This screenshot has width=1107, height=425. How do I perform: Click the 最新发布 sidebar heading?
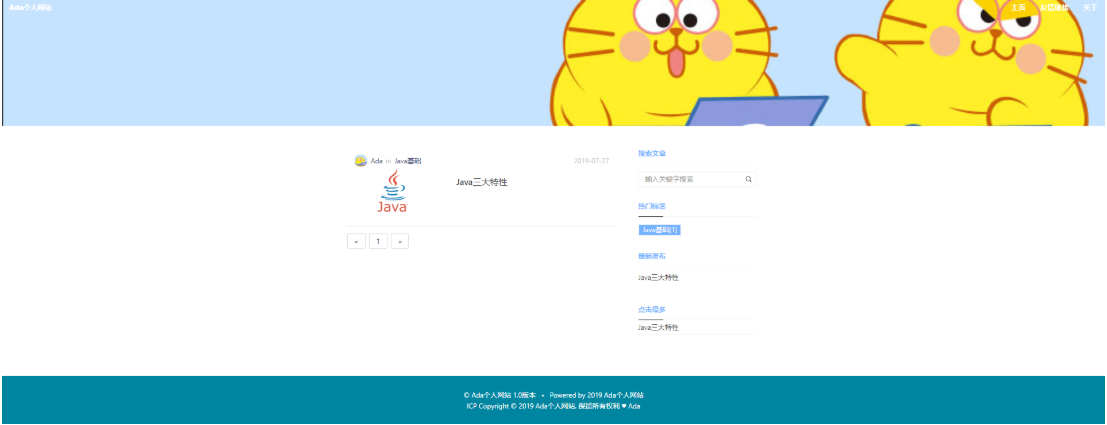[652, 256]
